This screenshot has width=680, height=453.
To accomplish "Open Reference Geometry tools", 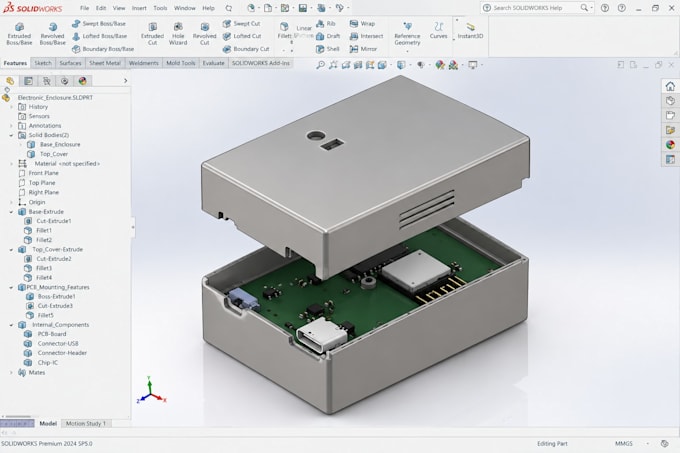I will pos(407,34).
